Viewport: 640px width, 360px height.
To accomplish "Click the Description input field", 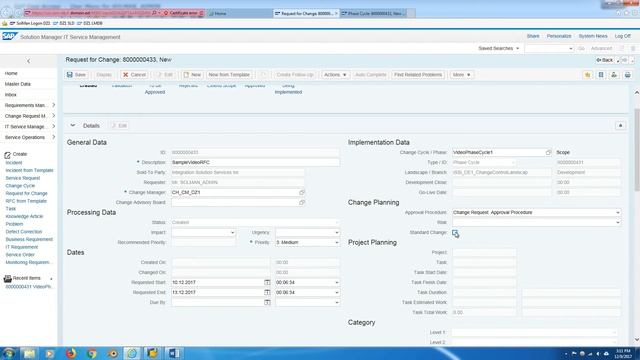I will (x=255, y=162).
